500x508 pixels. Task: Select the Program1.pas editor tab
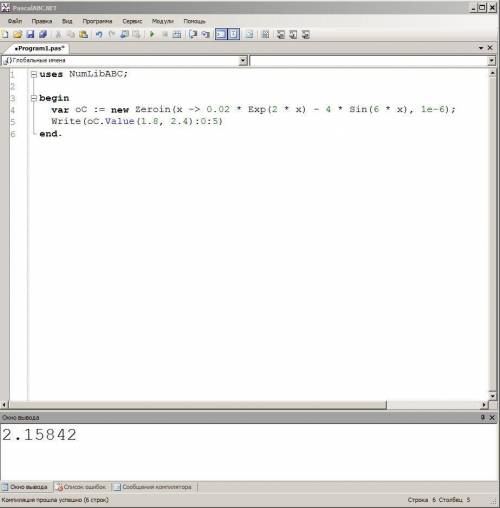pyautogui.click(x=39, y=49)
